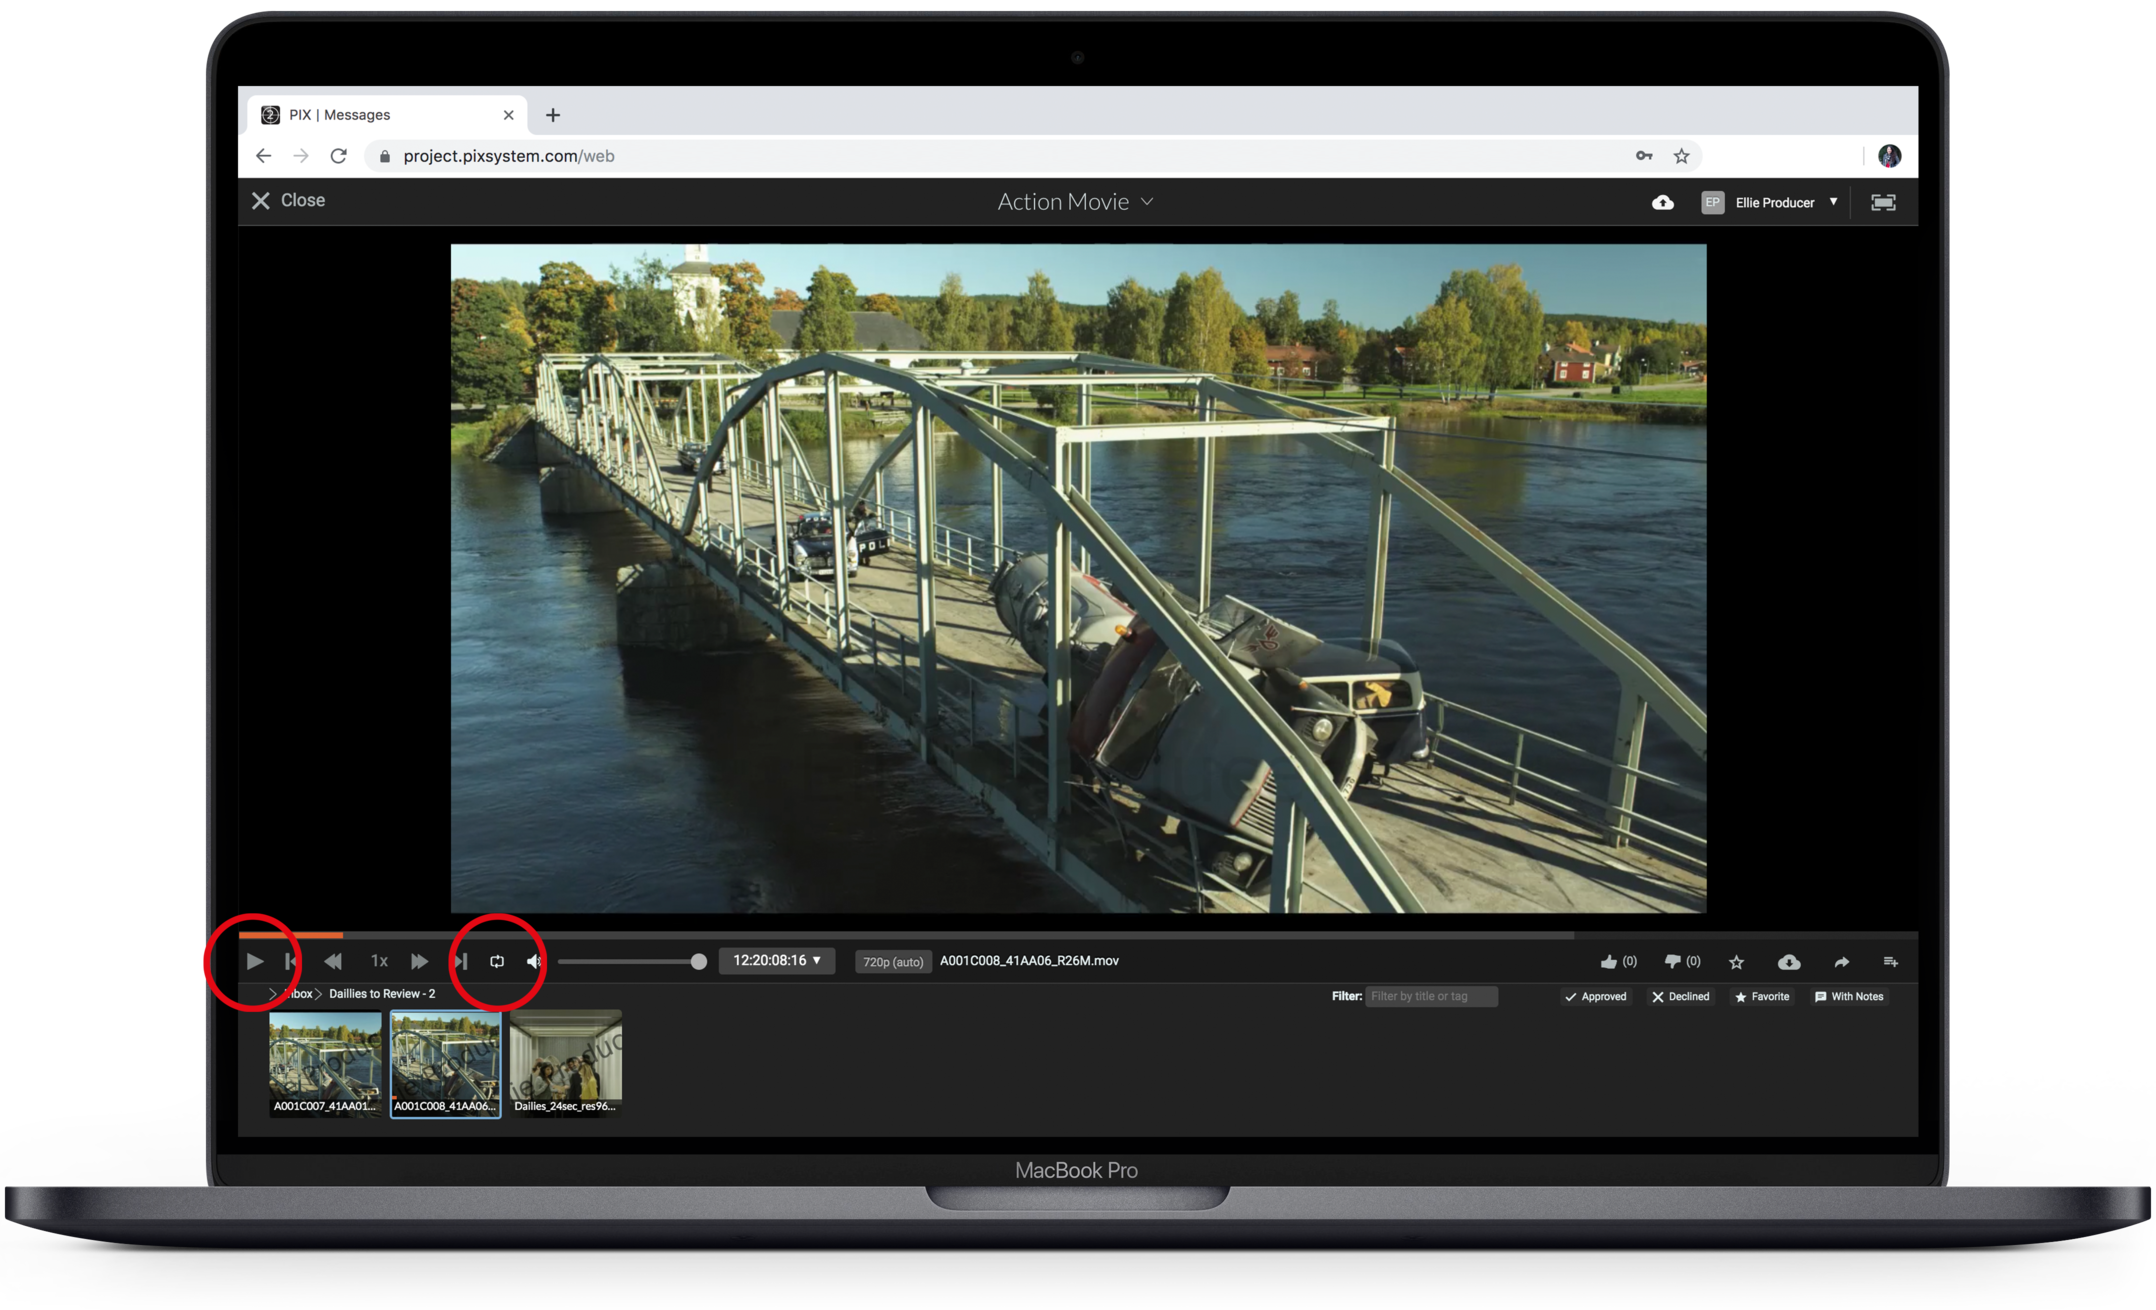Click thumbs up approve icon
The image size is (2156, 1310).
click(x=1608, y=961)
